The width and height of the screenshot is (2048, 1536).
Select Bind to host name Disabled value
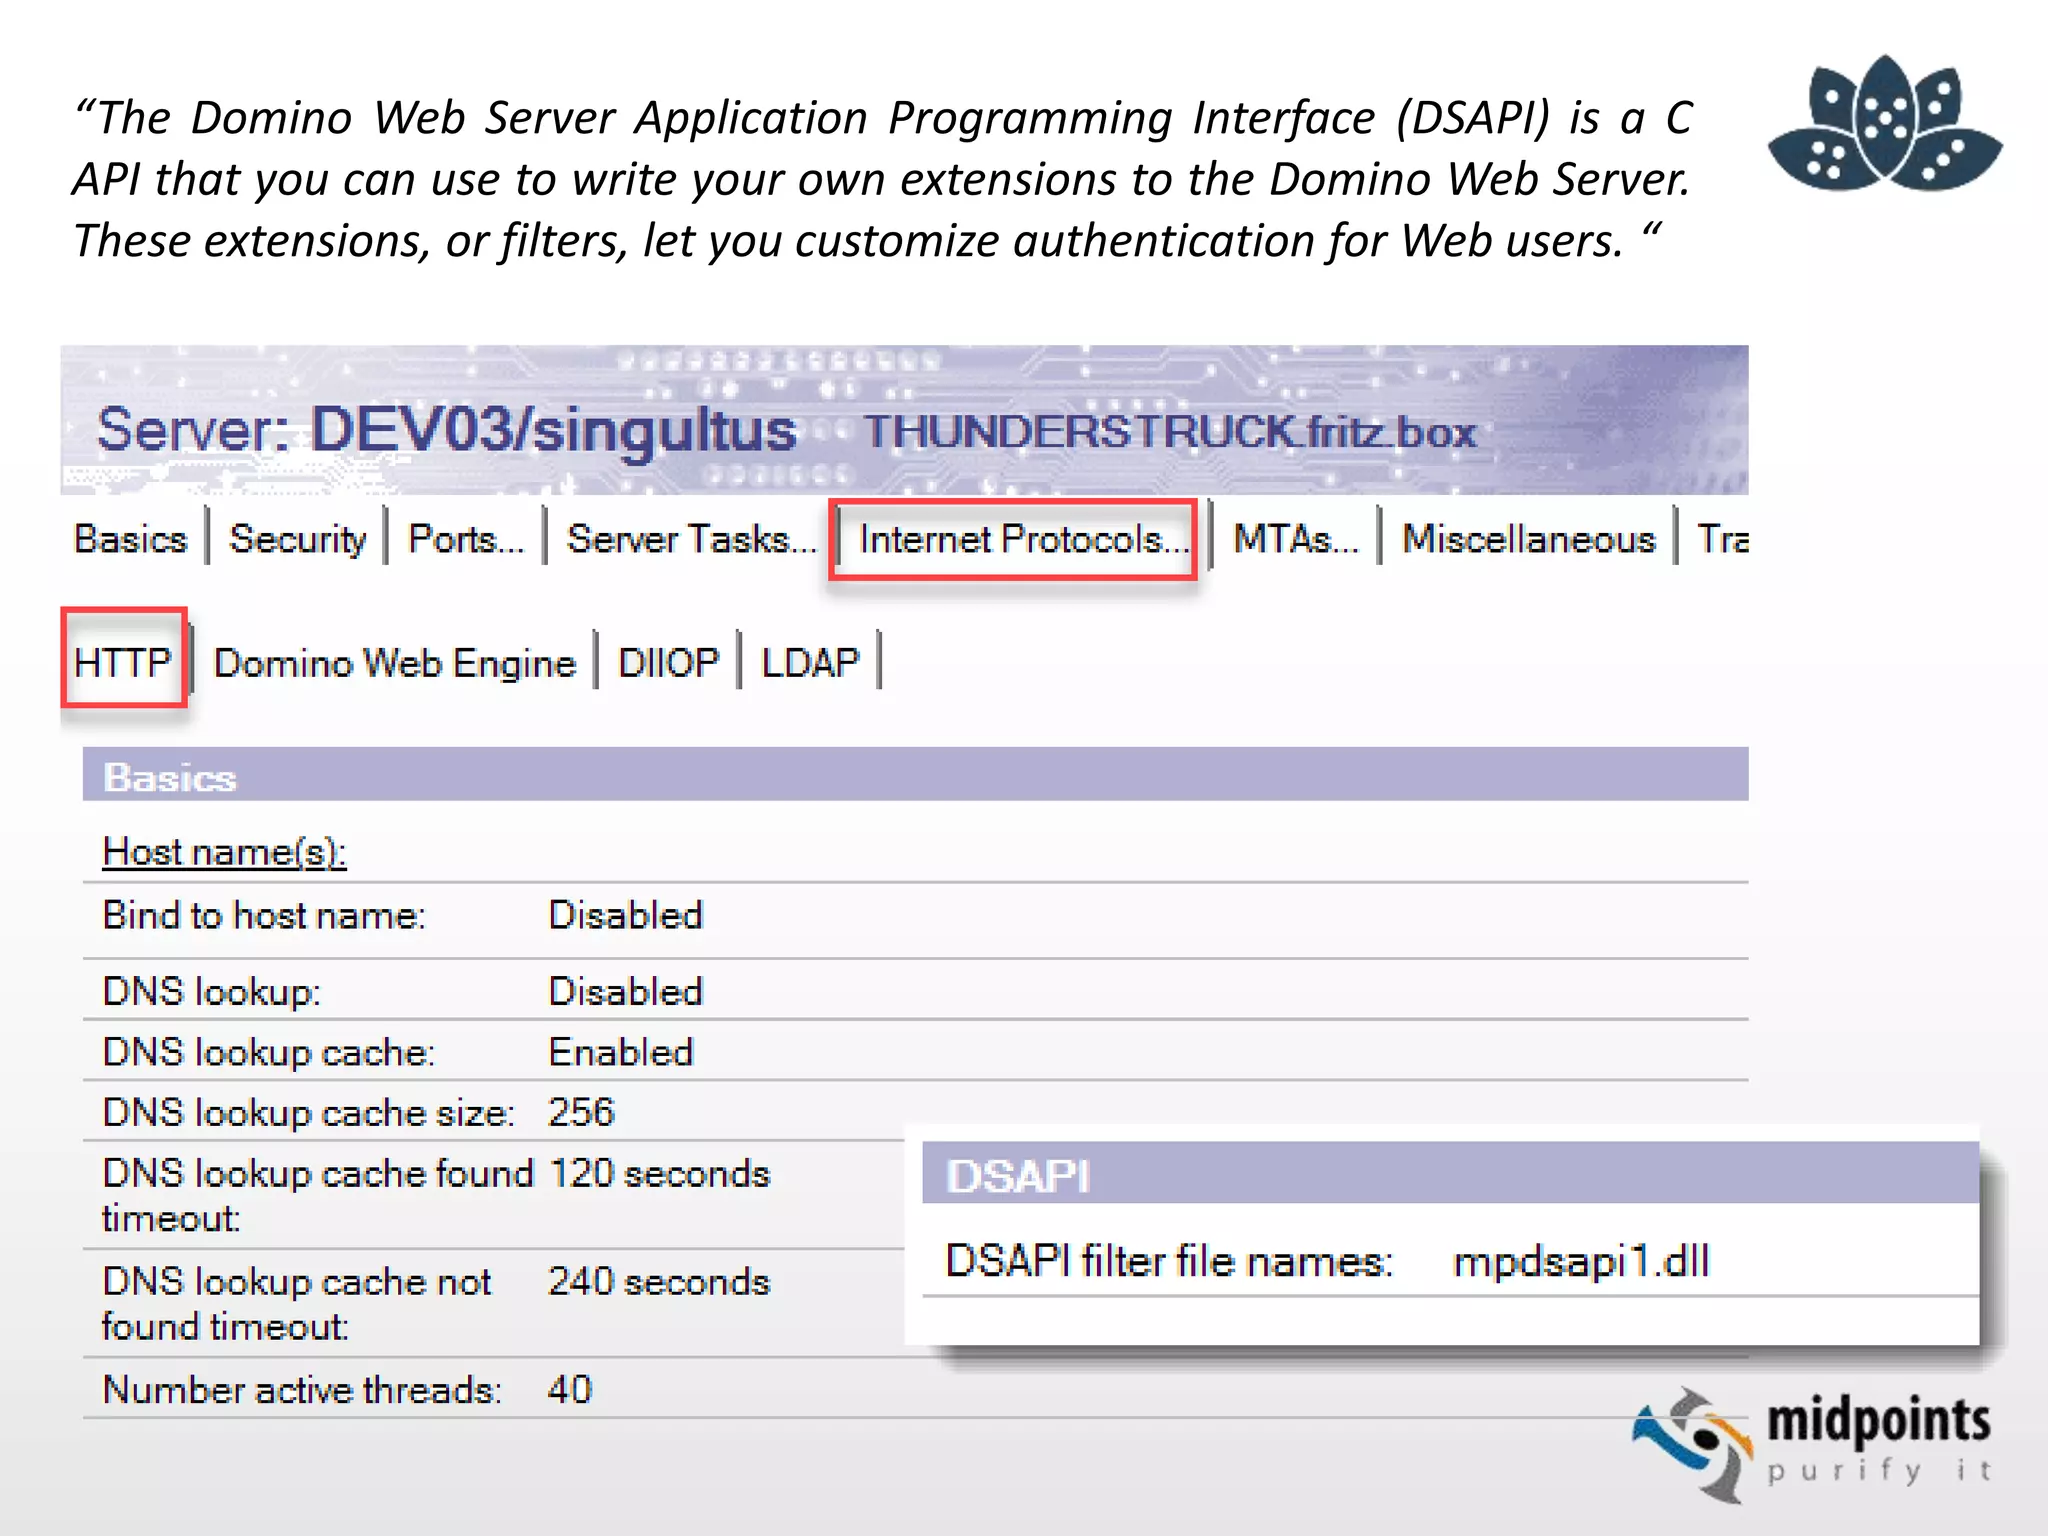[626, 915]
